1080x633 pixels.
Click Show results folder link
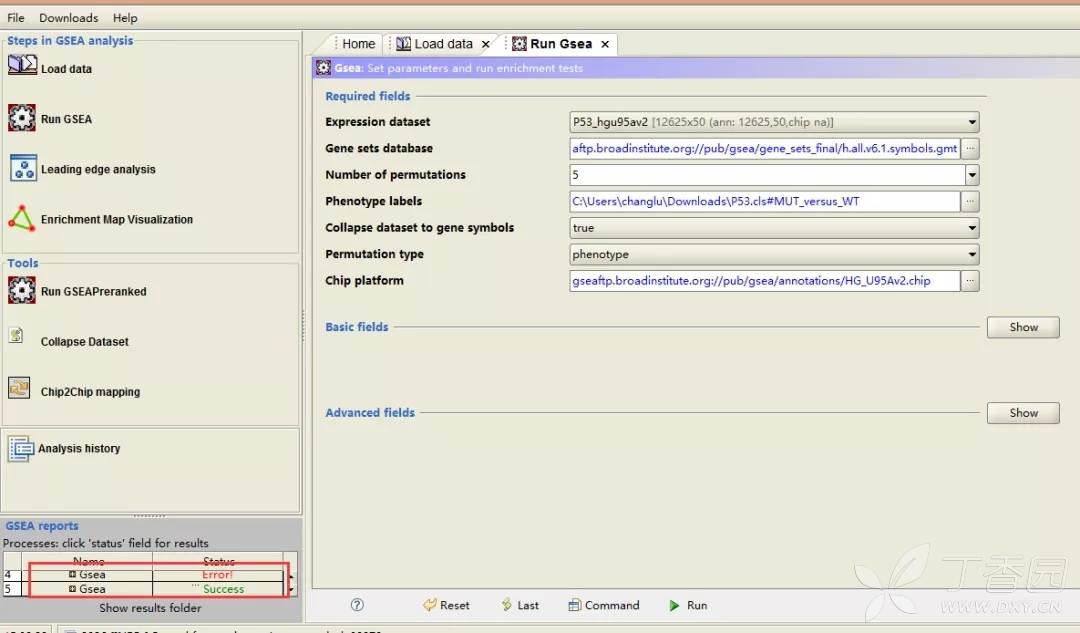pos(150,608)
